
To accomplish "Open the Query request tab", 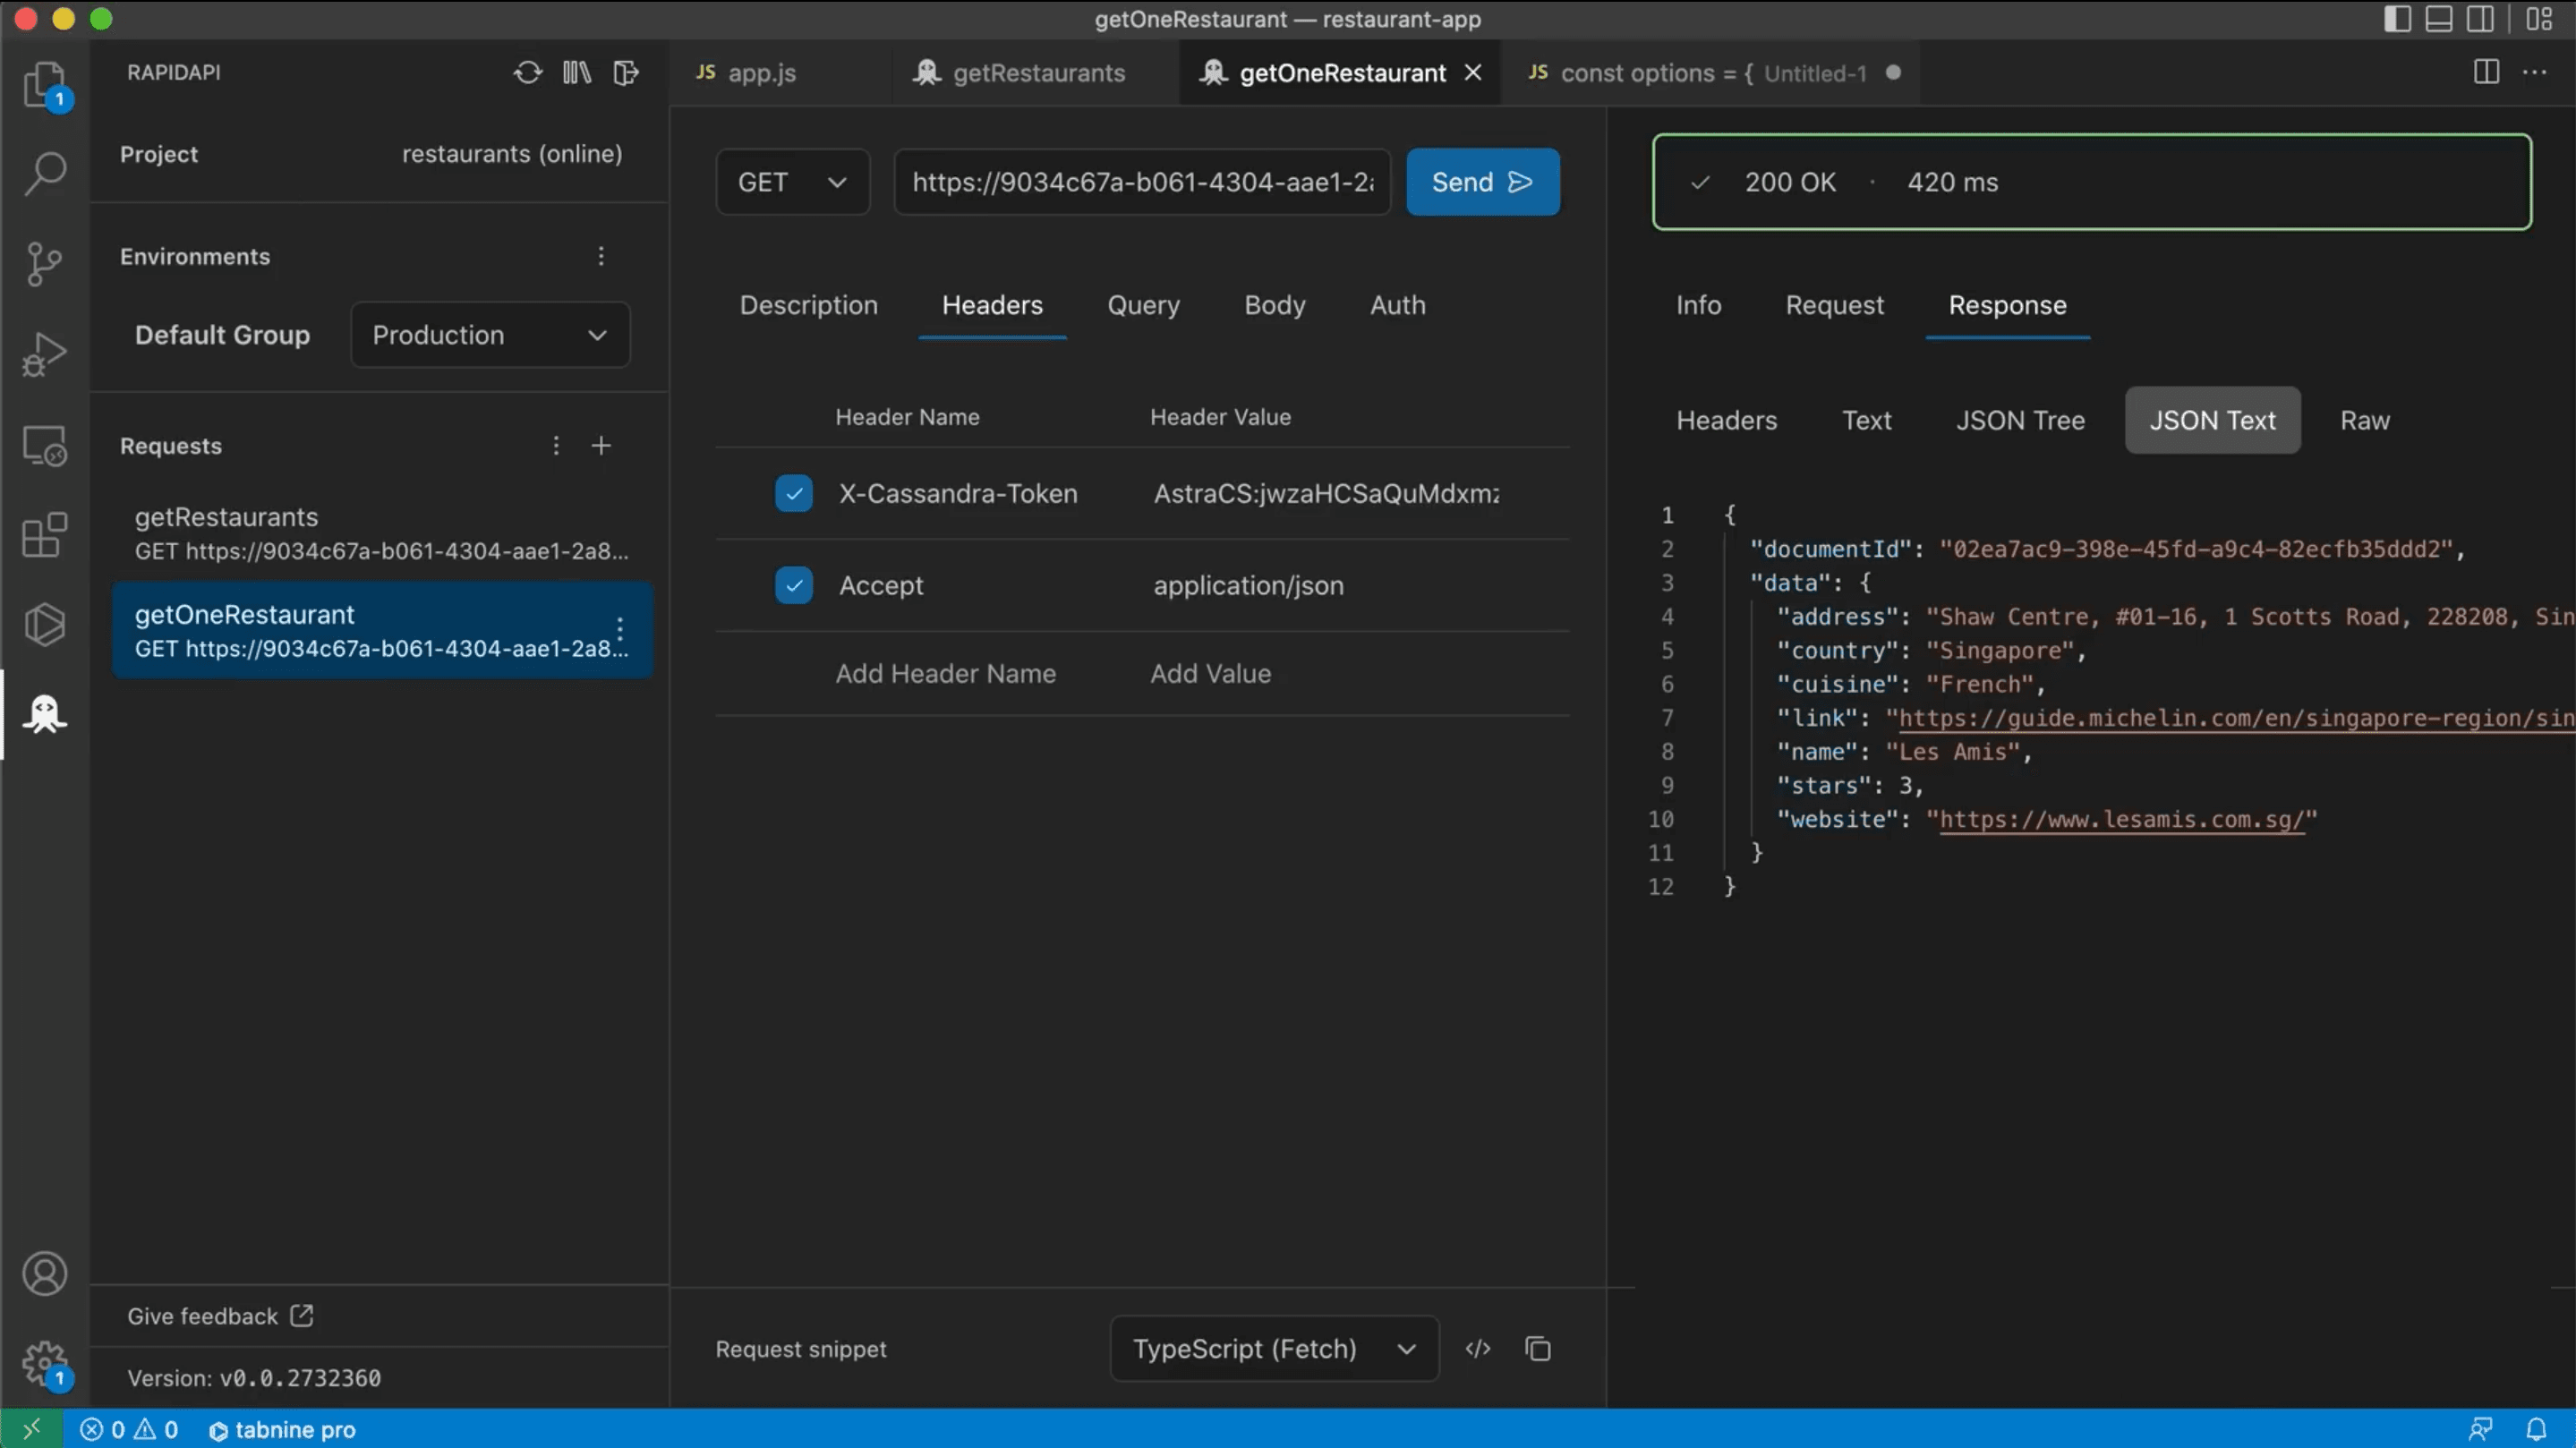I will (x=1144, y=305).
